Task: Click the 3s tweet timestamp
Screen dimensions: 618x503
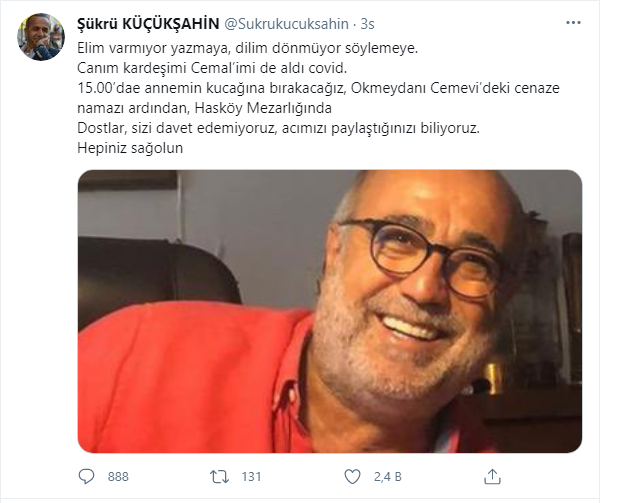Action: (x=367, y=24)
